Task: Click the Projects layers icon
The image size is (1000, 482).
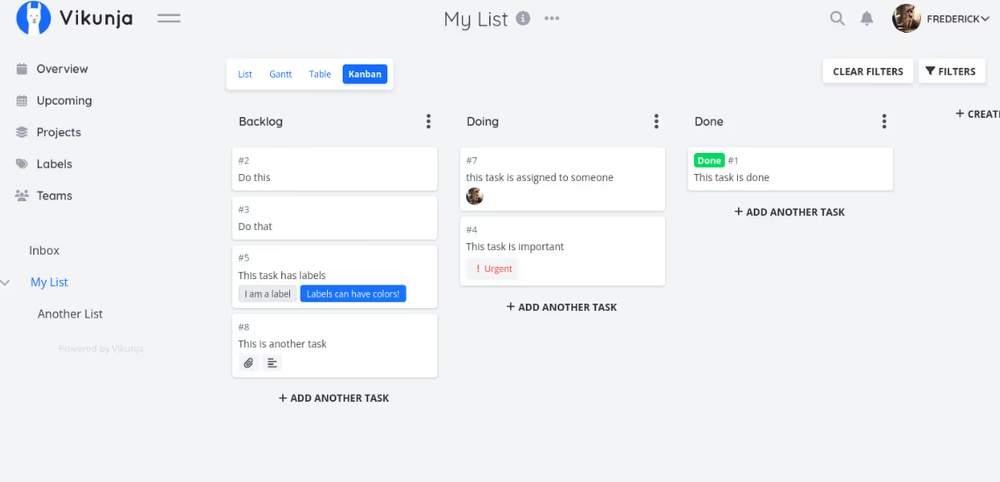Action: (x=22, y=133)
